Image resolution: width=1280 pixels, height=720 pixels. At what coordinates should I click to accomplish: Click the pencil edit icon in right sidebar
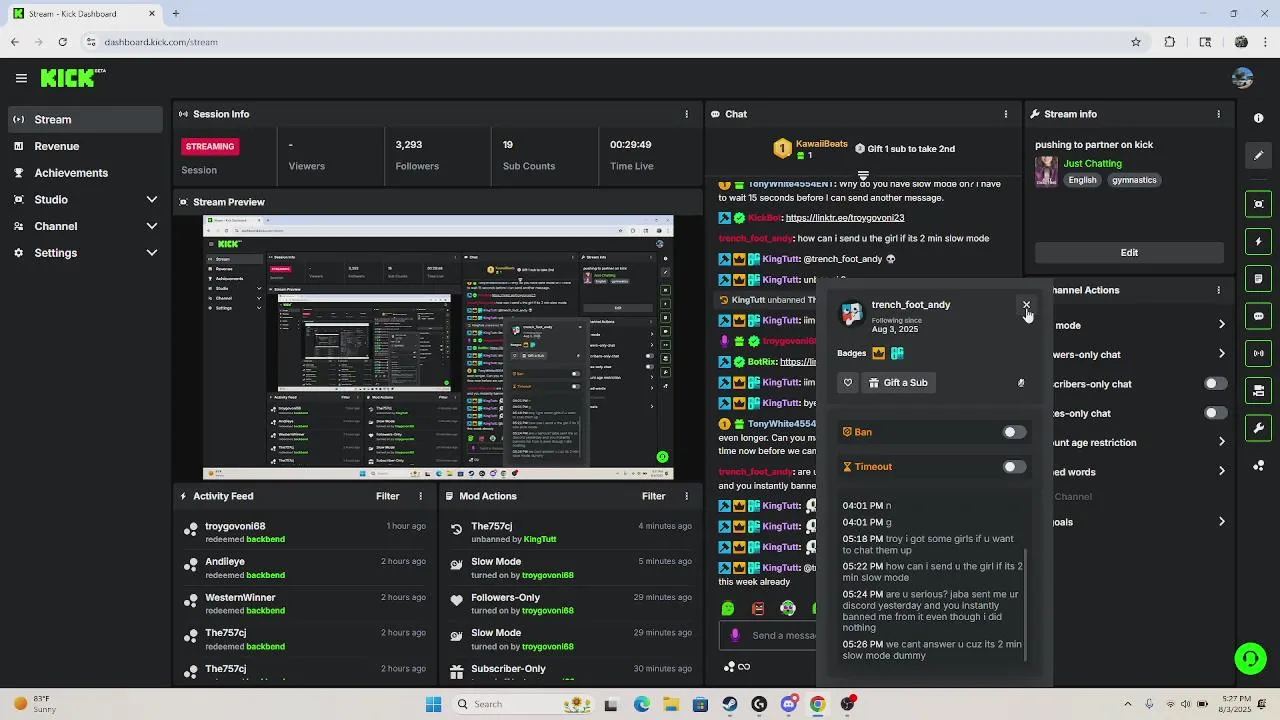coord(1258,156)
